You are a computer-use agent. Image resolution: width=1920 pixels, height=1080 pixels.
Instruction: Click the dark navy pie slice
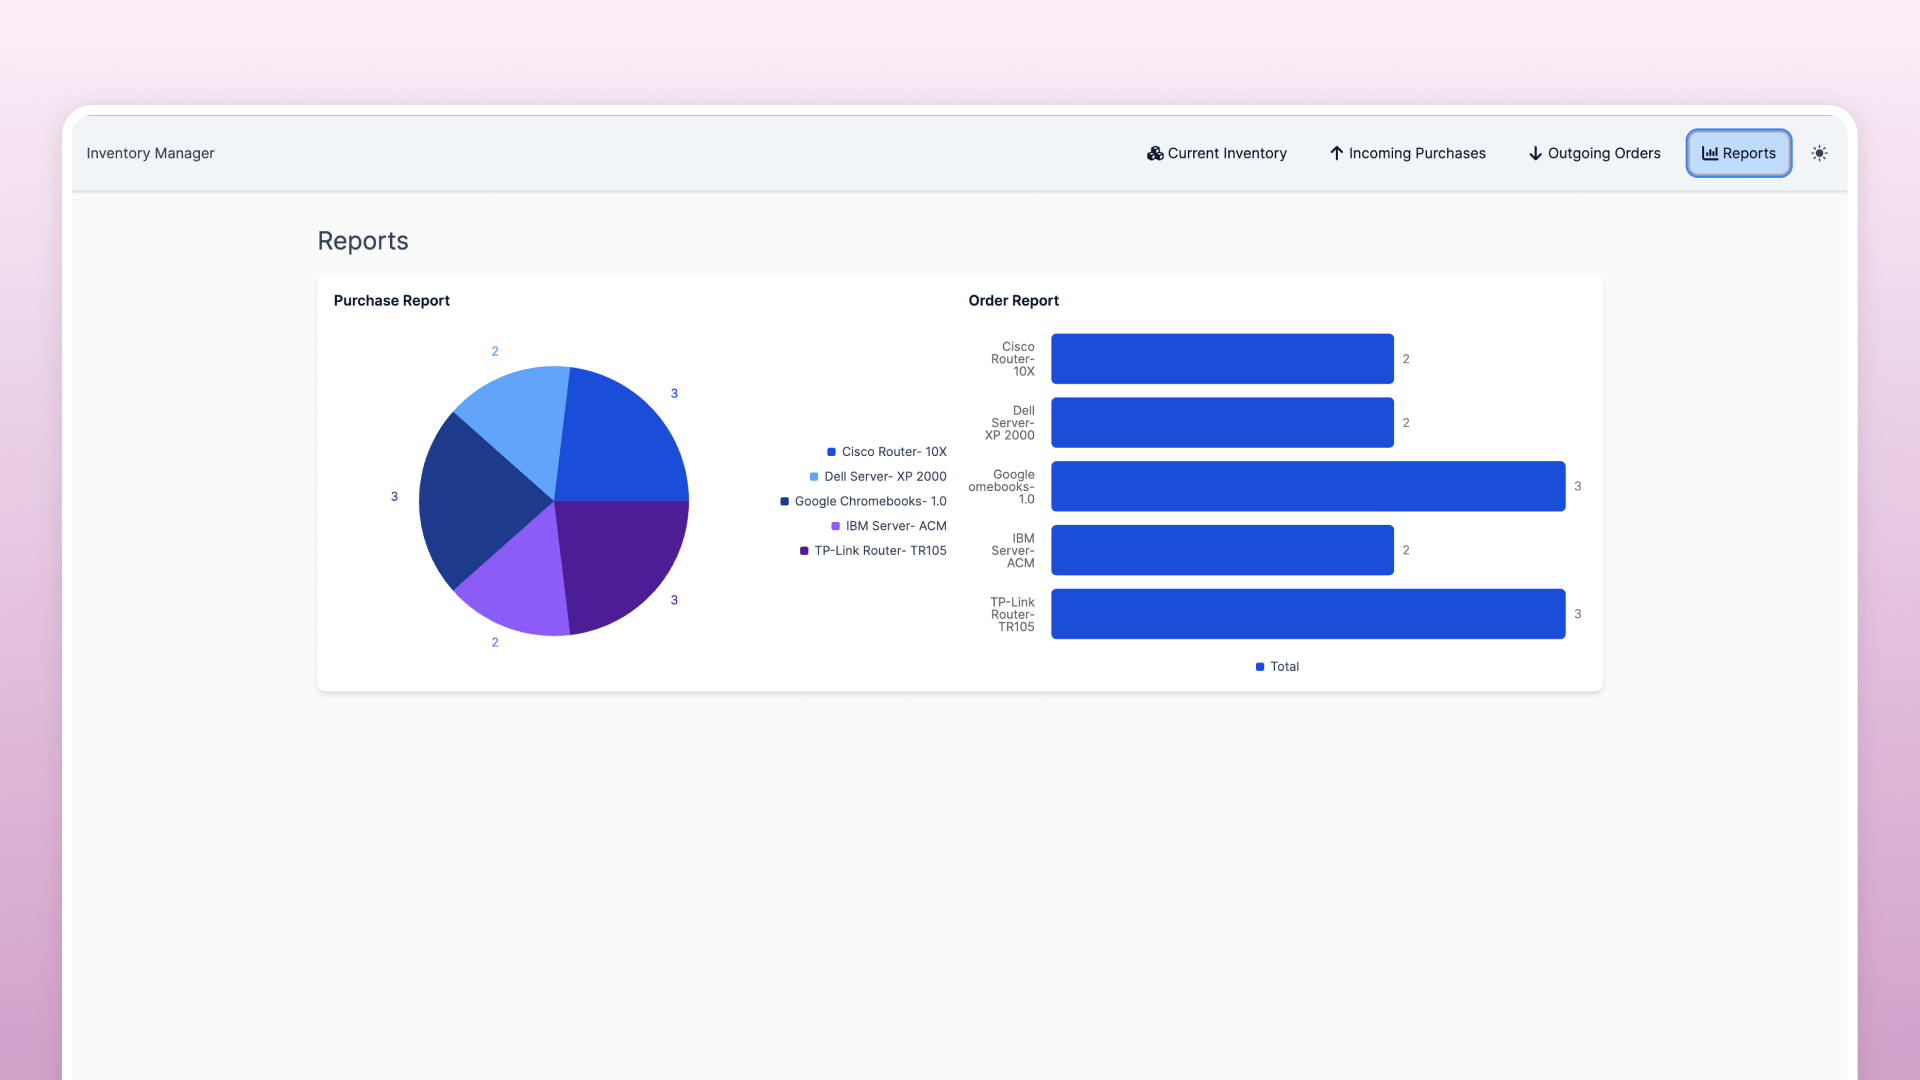[x=475, y=500]
